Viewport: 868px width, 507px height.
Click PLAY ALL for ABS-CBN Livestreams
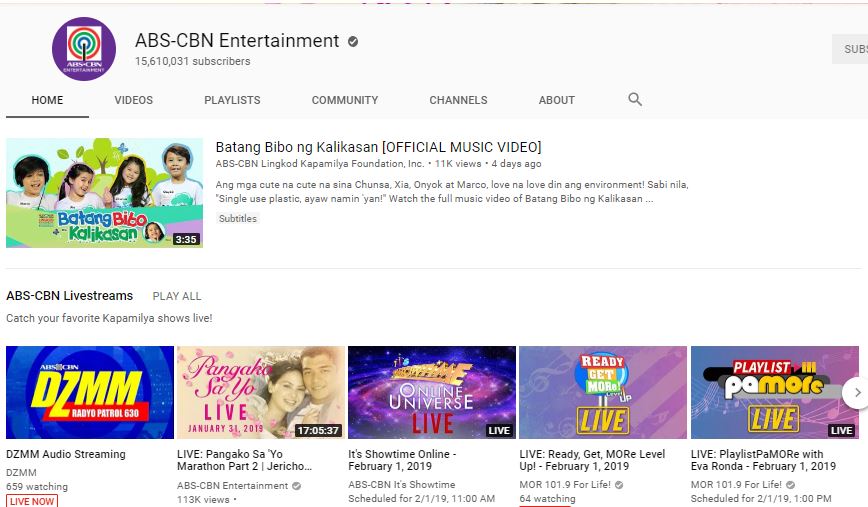(x=177, y=296)
